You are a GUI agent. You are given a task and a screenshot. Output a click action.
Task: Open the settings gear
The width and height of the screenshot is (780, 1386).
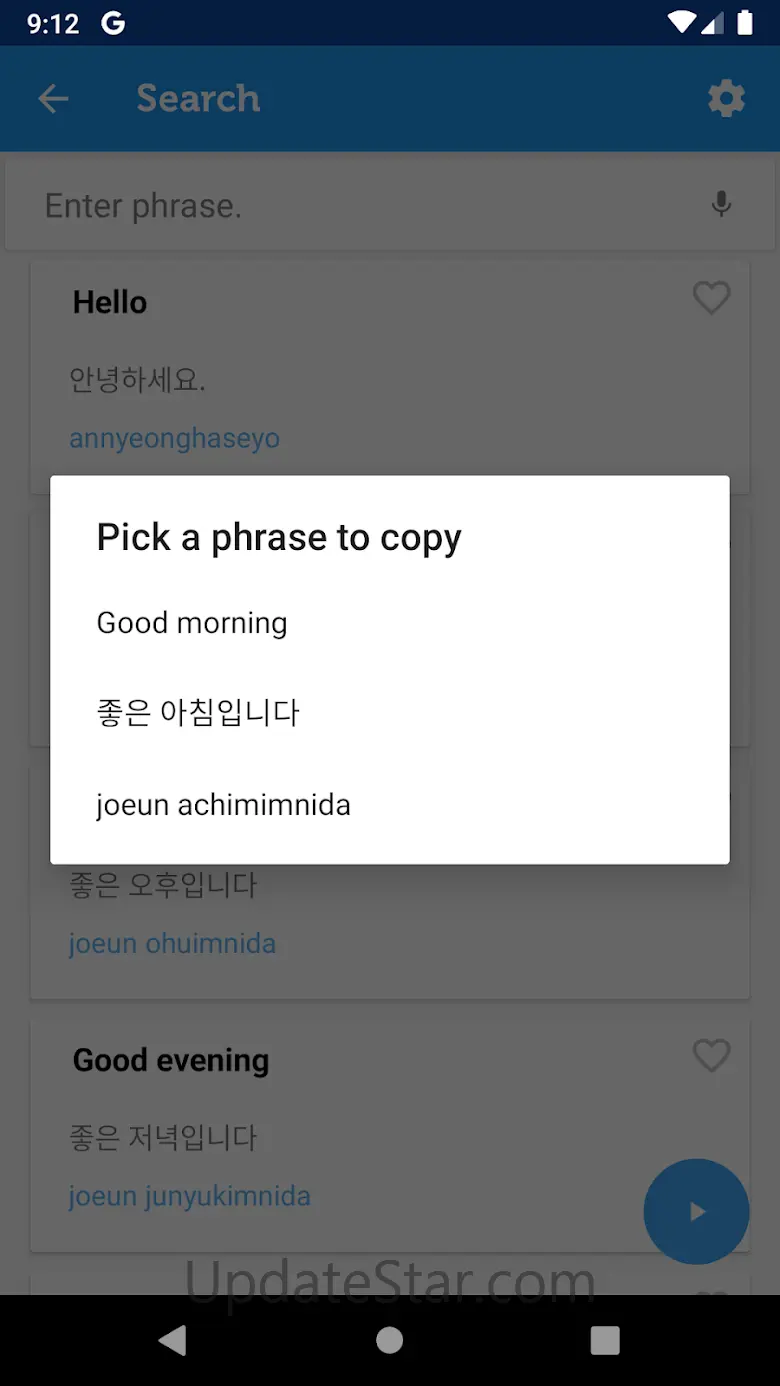(x=726, y=99)
